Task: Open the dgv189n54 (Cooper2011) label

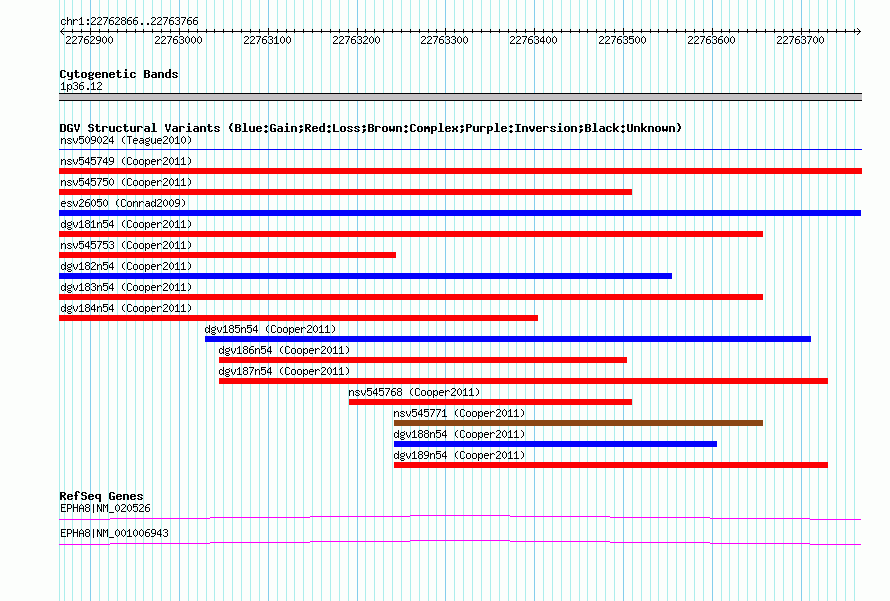Action: pyautogui.click(x=459, y=455)
